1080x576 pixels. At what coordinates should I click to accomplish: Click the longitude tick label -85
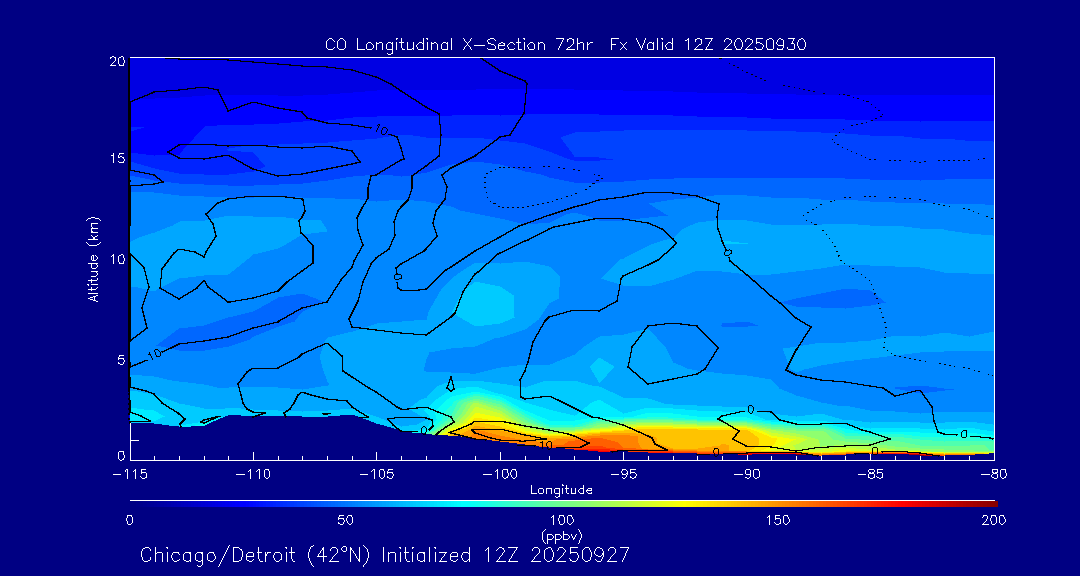coord(871,475)
